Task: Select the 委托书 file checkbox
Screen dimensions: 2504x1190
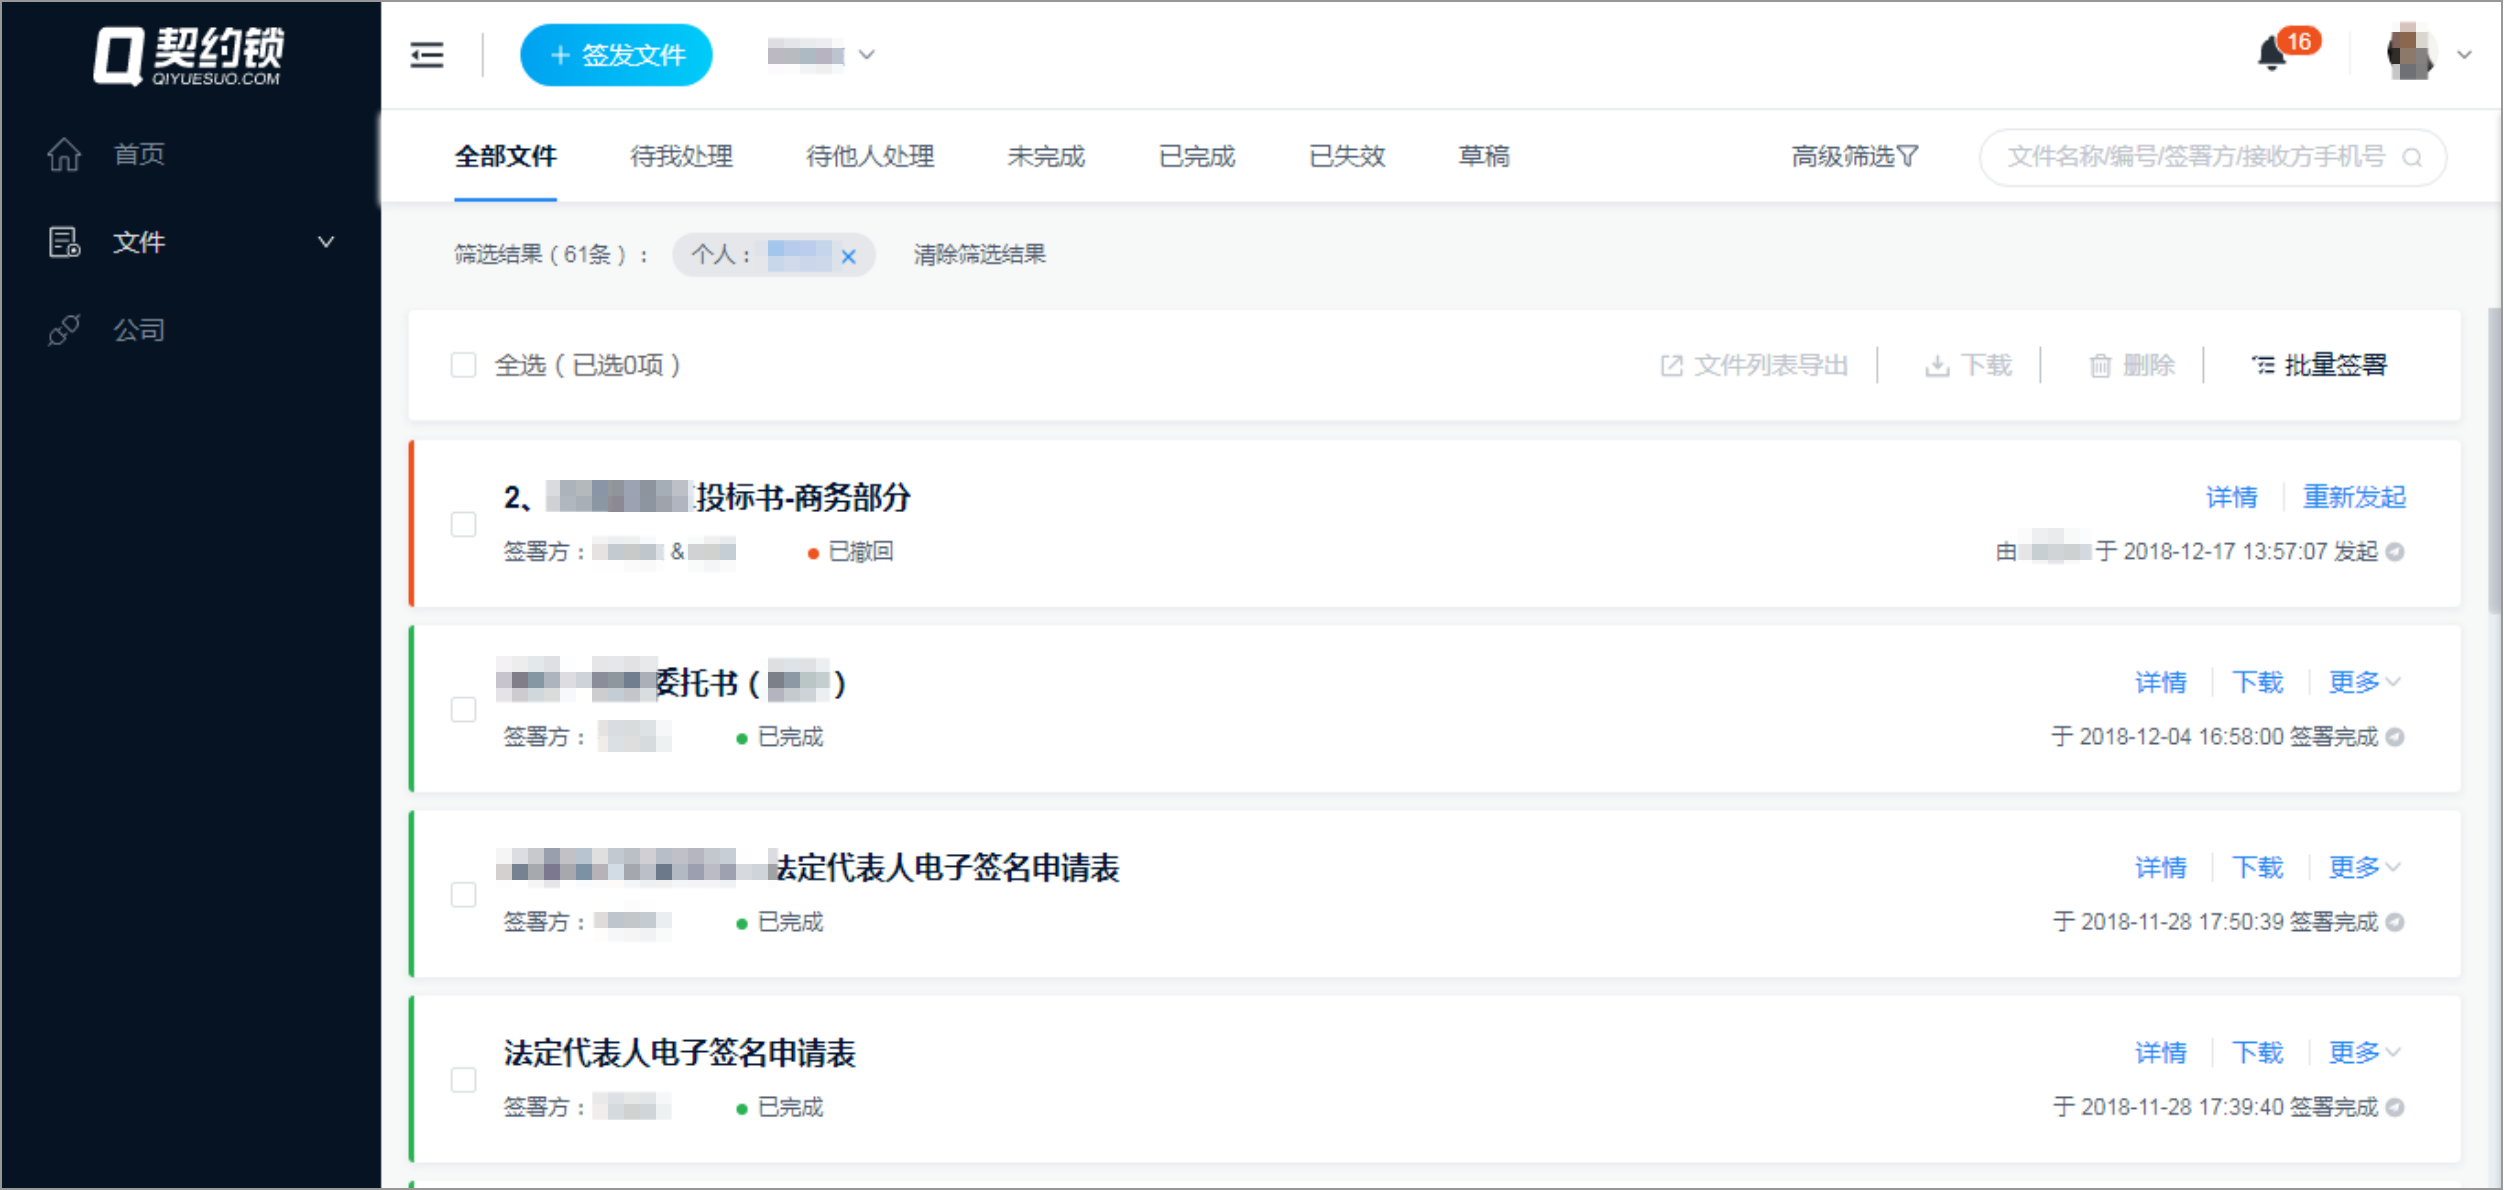Action: click(x=463, y=709)
